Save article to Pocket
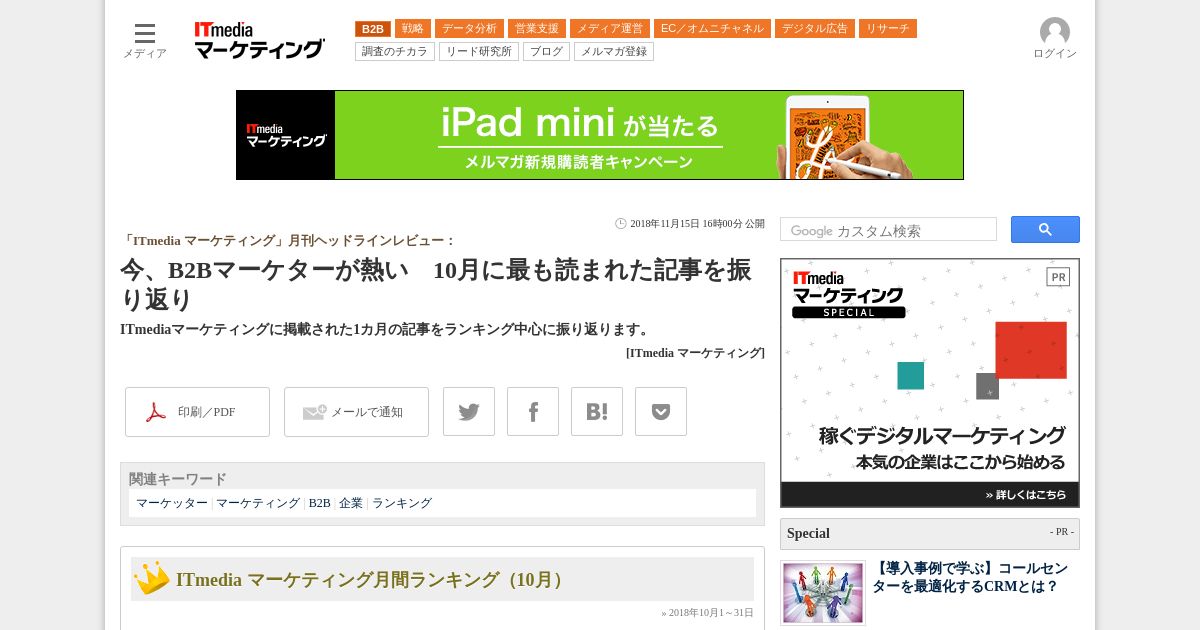1200x630 pixels. coord(661,412)
